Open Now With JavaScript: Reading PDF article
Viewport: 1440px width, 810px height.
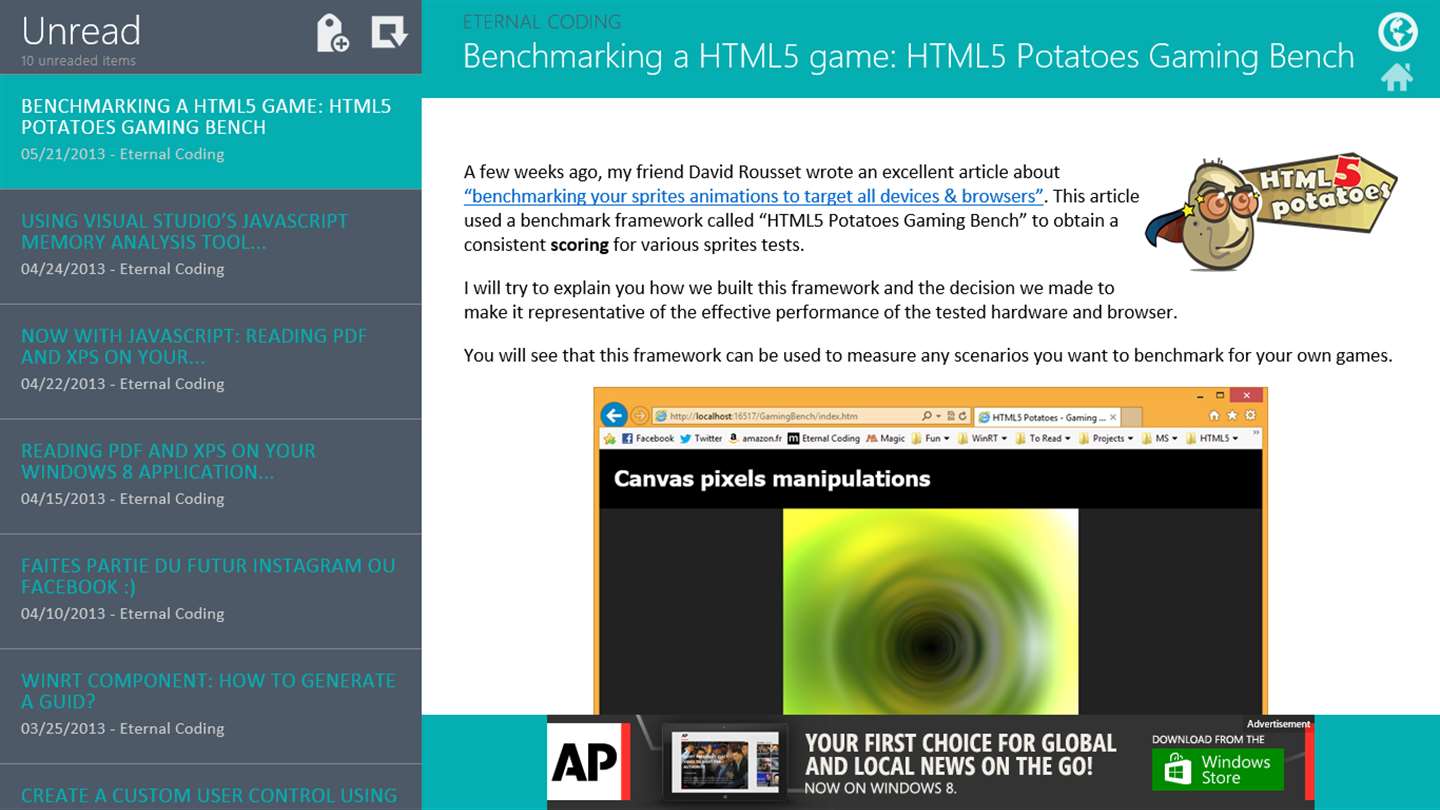[x=211, y=362]
